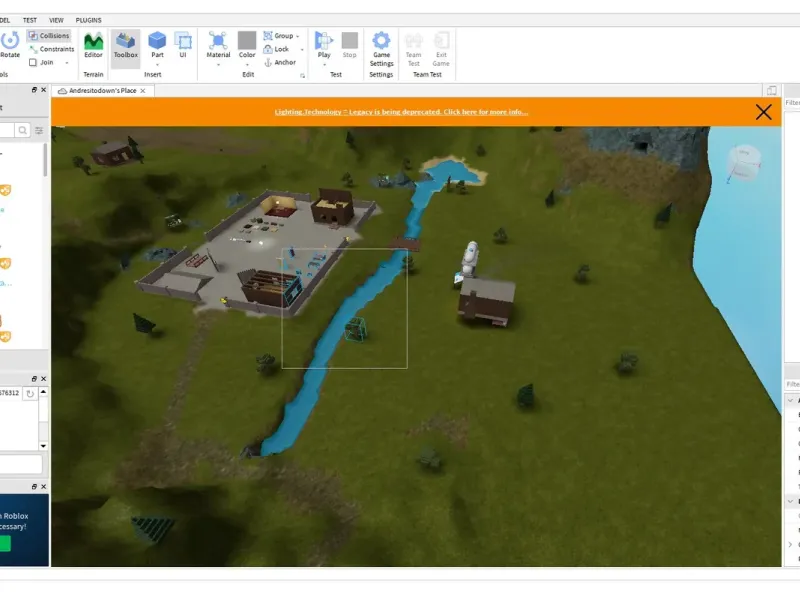Undock the top-left panel
Viewport: 800px width, 600px height.
[x=34, y=90]
